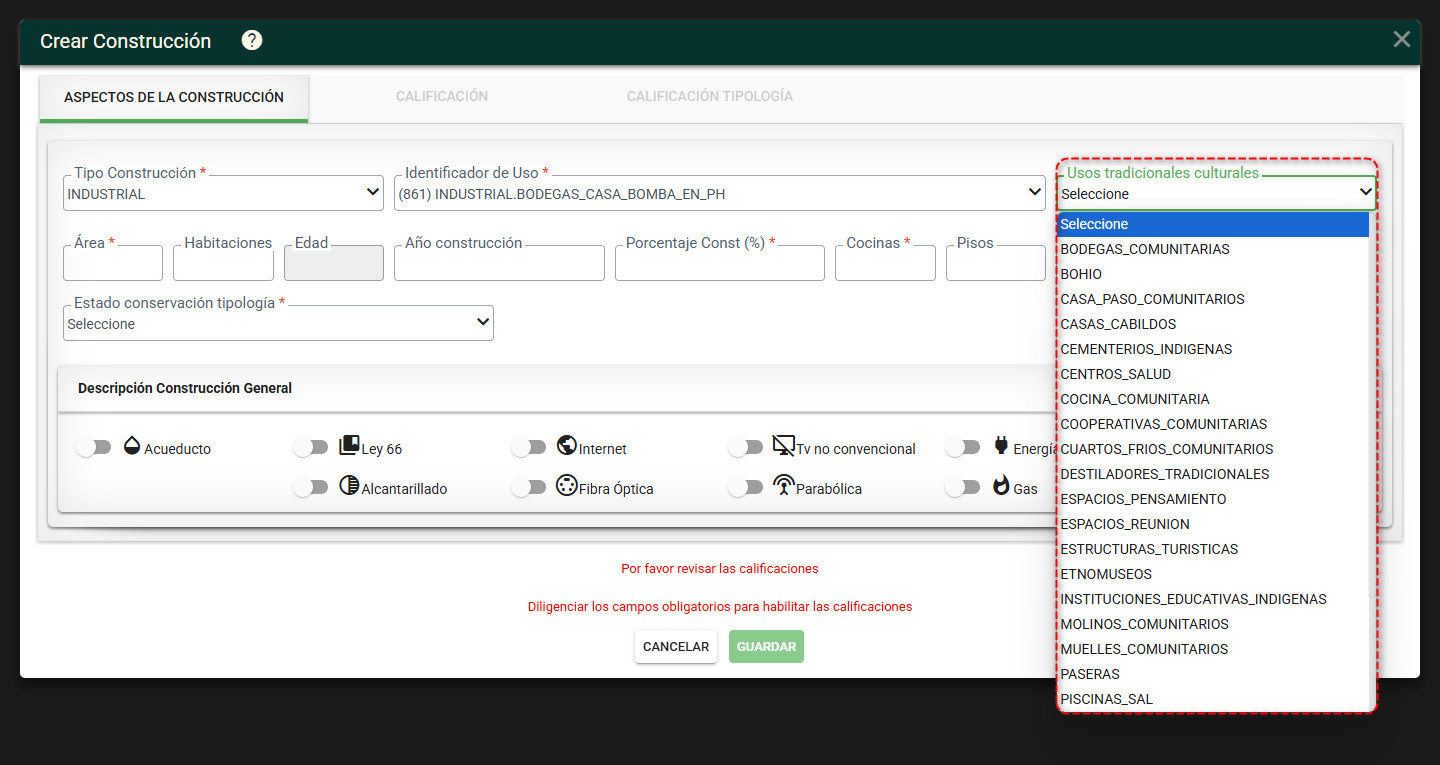
Task: Pick COOPERATIVAS_COMUNITARIAS option
Action: 1213,424
